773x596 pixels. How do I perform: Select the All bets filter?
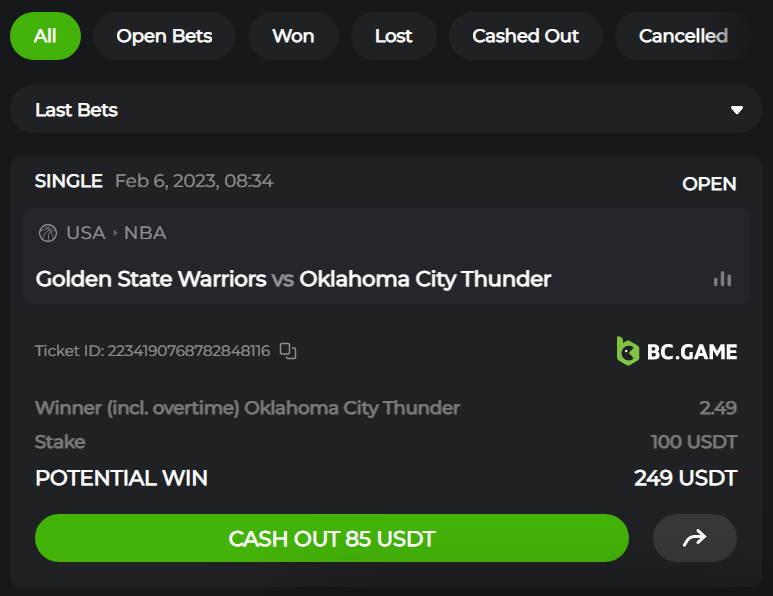point(45,36)
